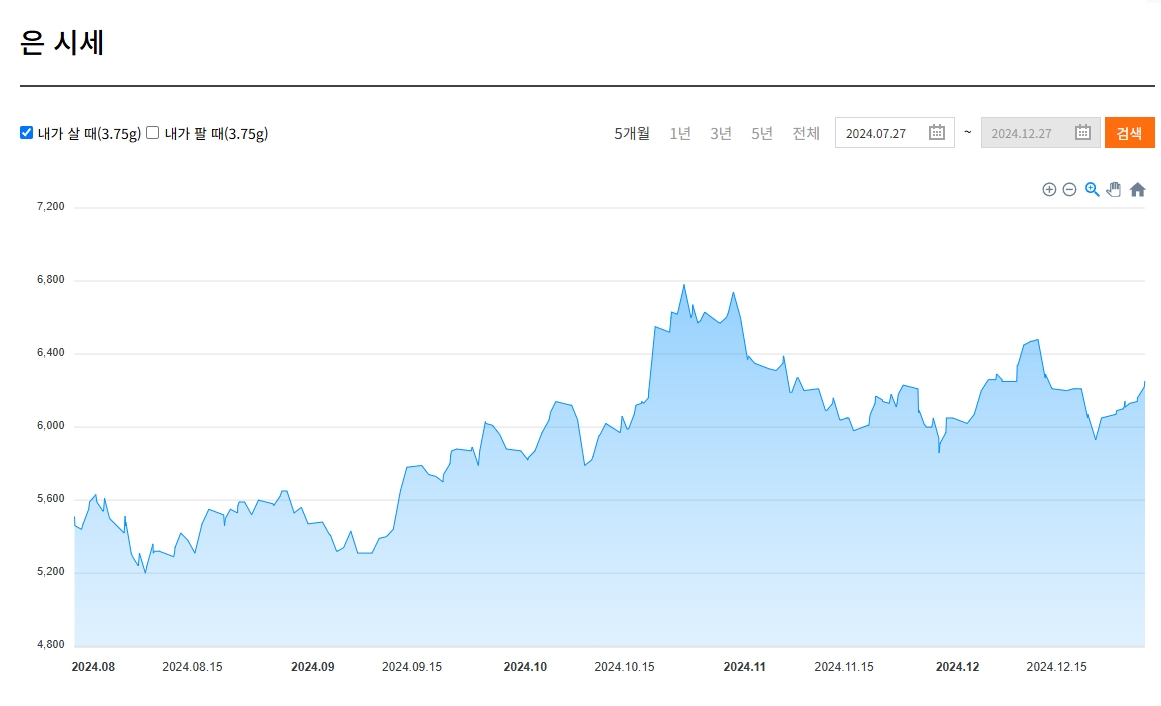
Task: Click the 7,200 y-axis label
Action: pos(50,207)
